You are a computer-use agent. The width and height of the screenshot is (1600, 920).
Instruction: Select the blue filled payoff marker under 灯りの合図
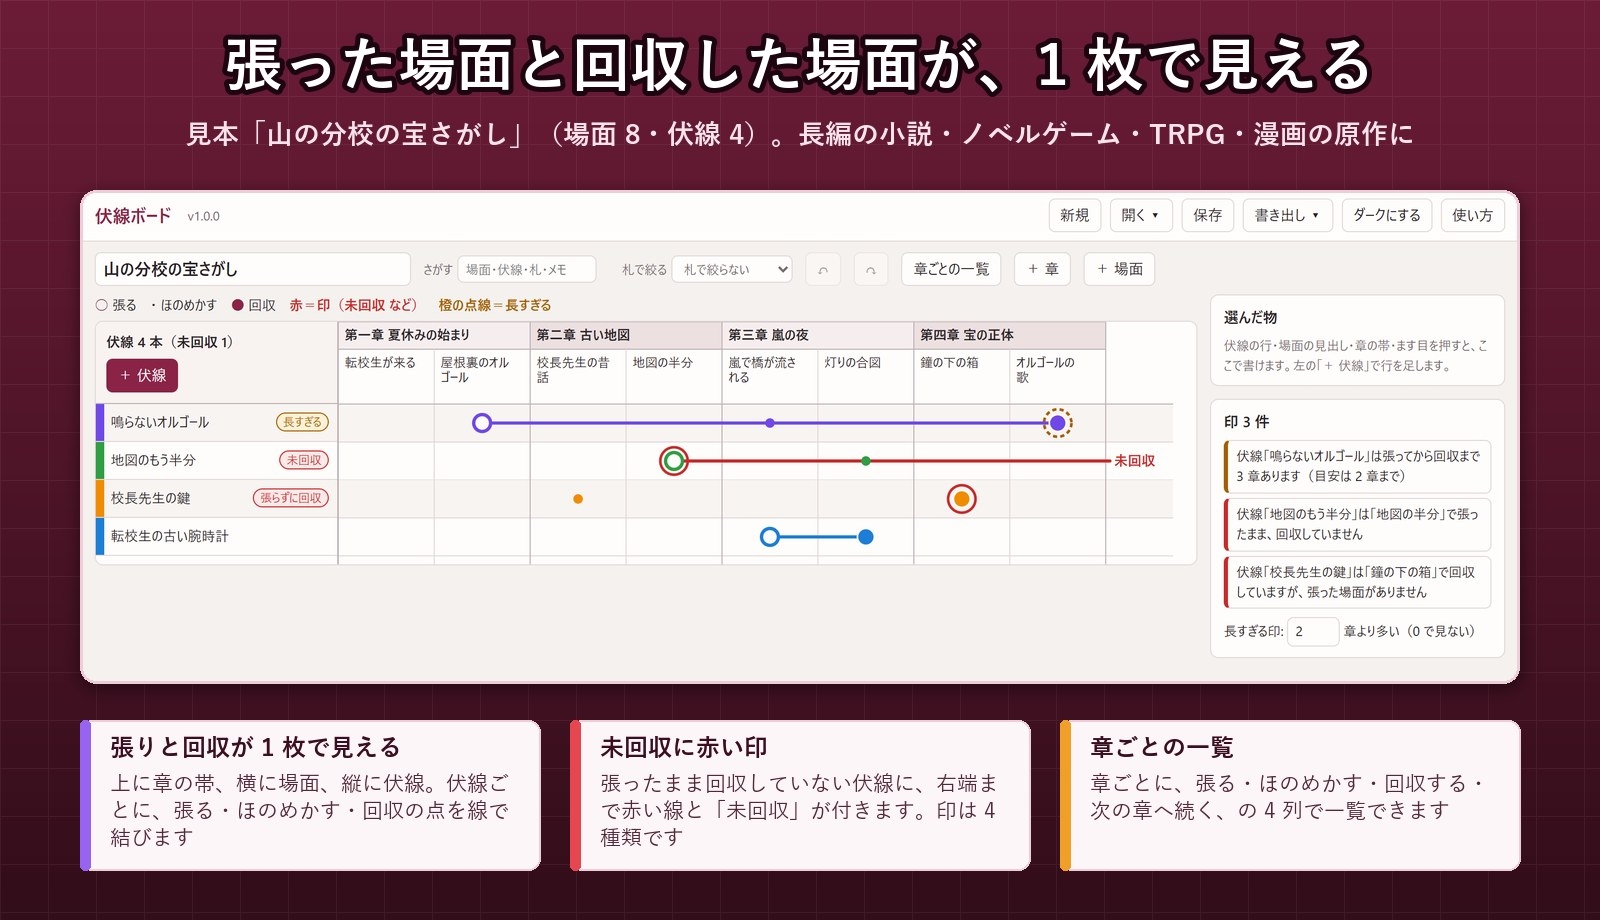(866, 537)
